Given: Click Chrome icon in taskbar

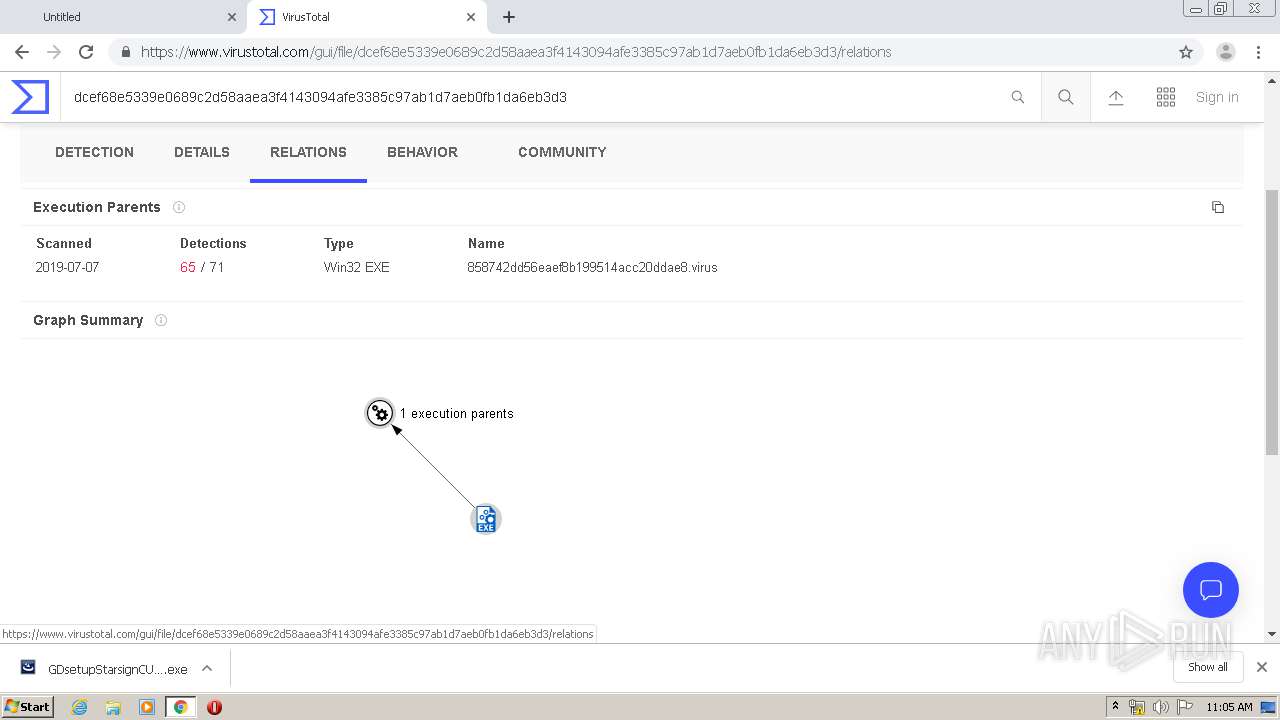Looking at the screenshot, I should (181, 707).
